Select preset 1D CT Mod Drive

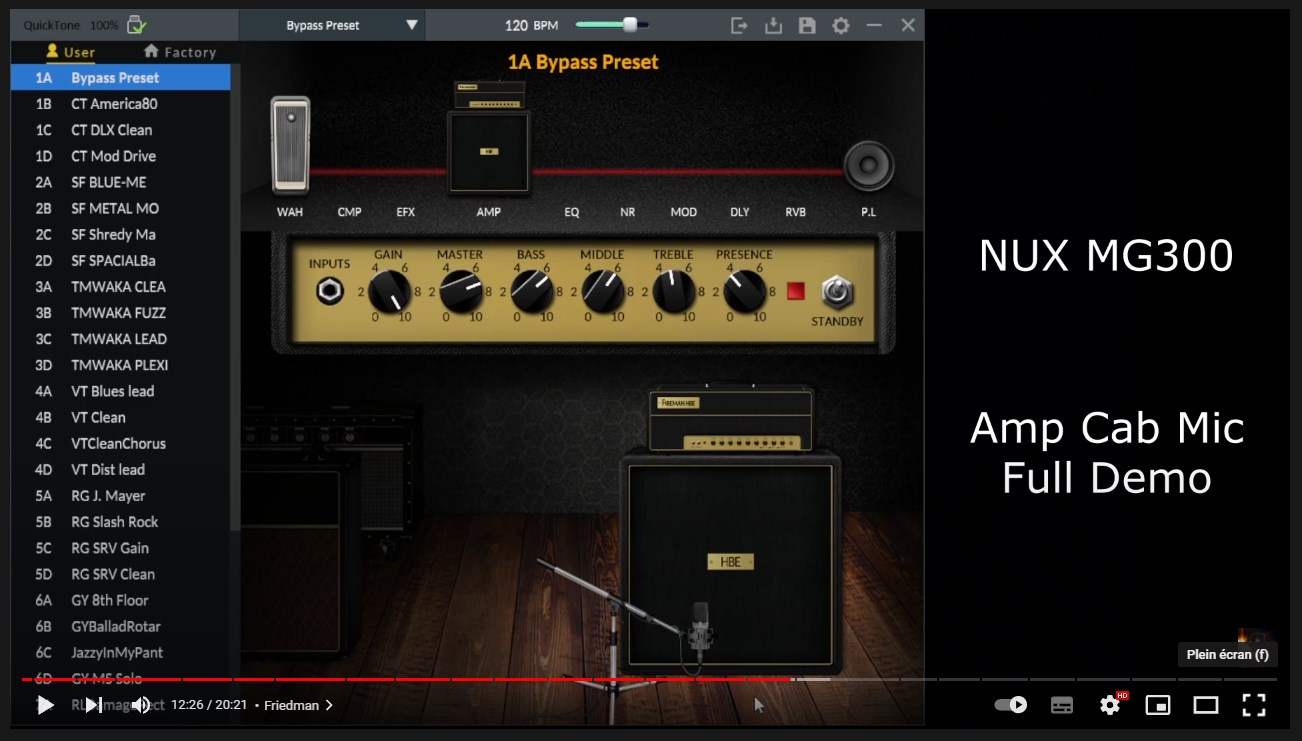point(121,155)
